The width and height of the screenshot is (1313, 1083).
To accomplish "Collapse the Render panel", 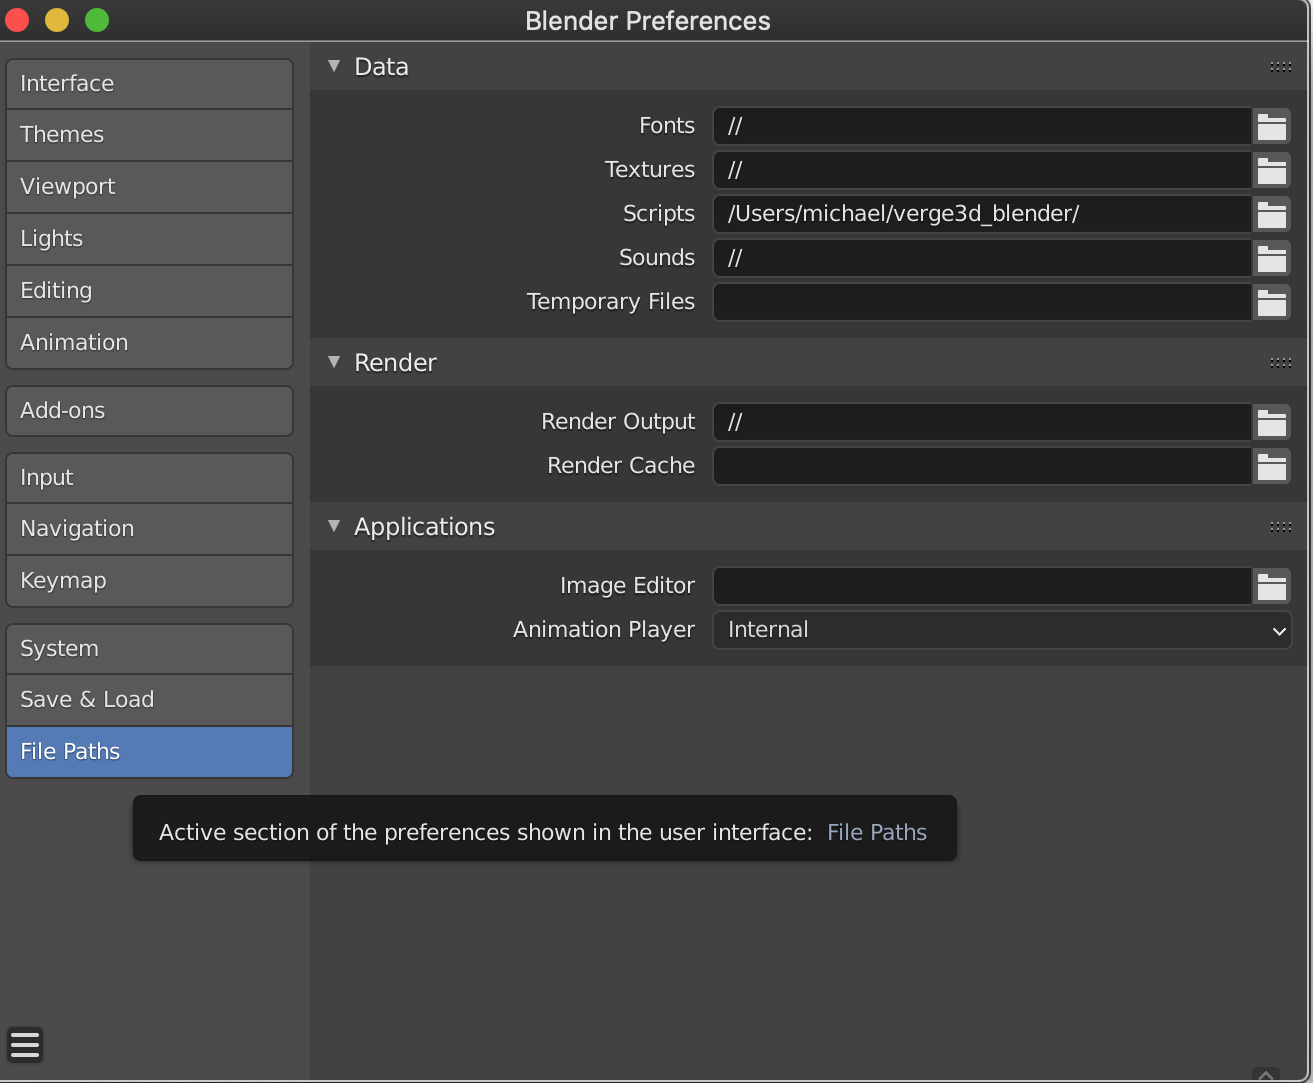I will point(334,362).
